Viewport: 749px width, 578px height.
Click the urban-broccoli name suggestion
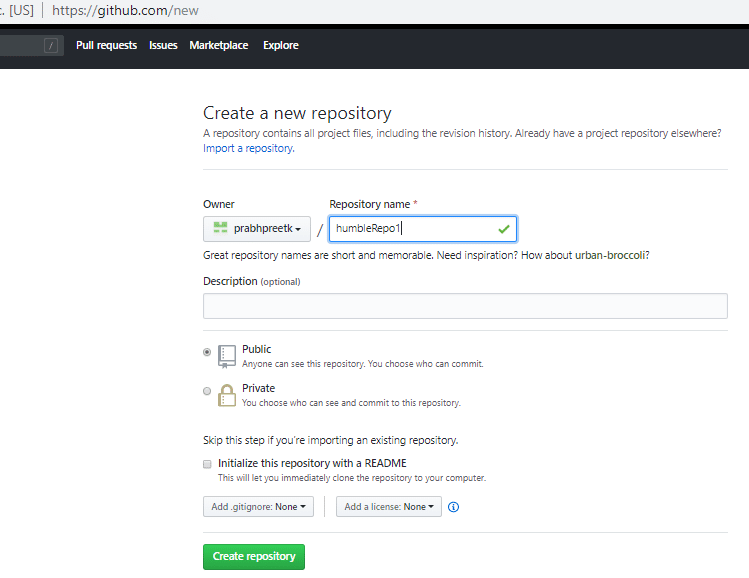click(610, 255)
